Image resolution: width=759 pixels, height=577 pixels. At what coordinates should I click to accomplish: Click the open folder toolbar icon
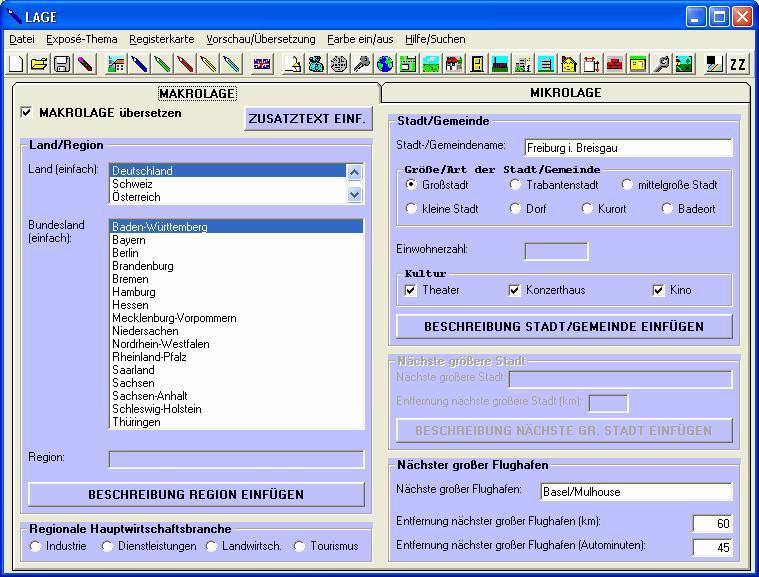[x=38, y=64]
